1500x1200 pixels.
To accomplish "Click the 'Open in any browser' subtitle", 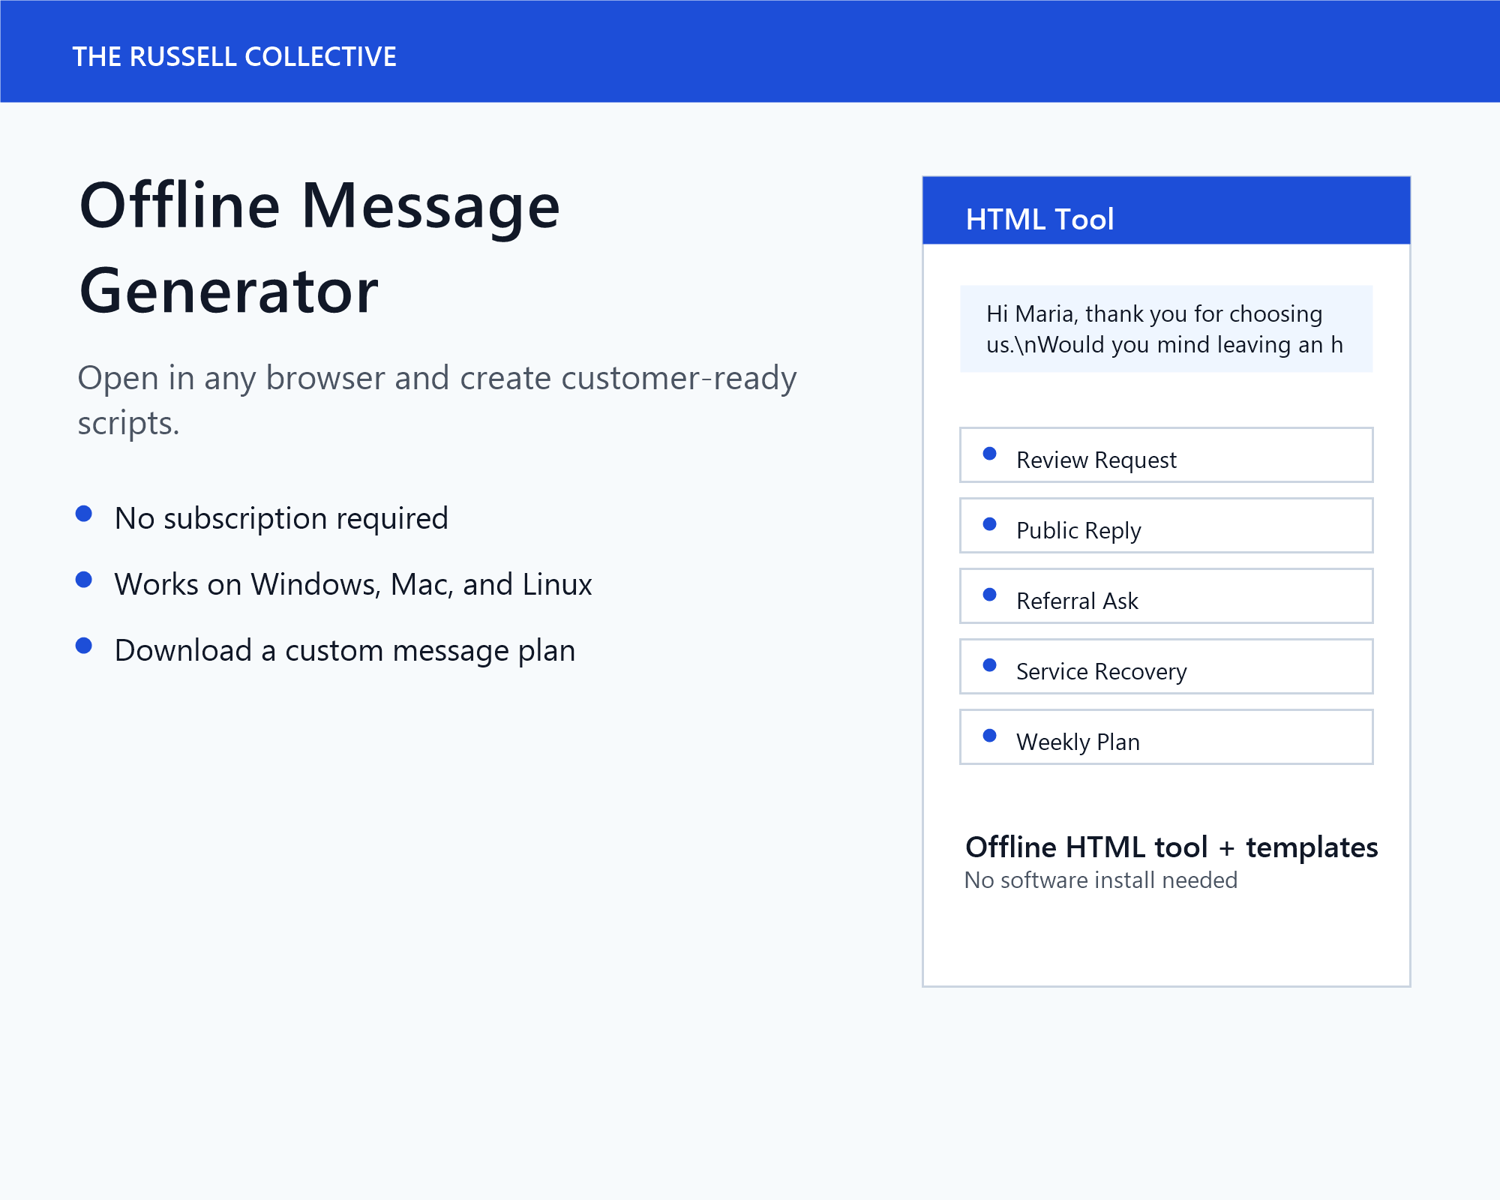I will [x=437, y=400].
